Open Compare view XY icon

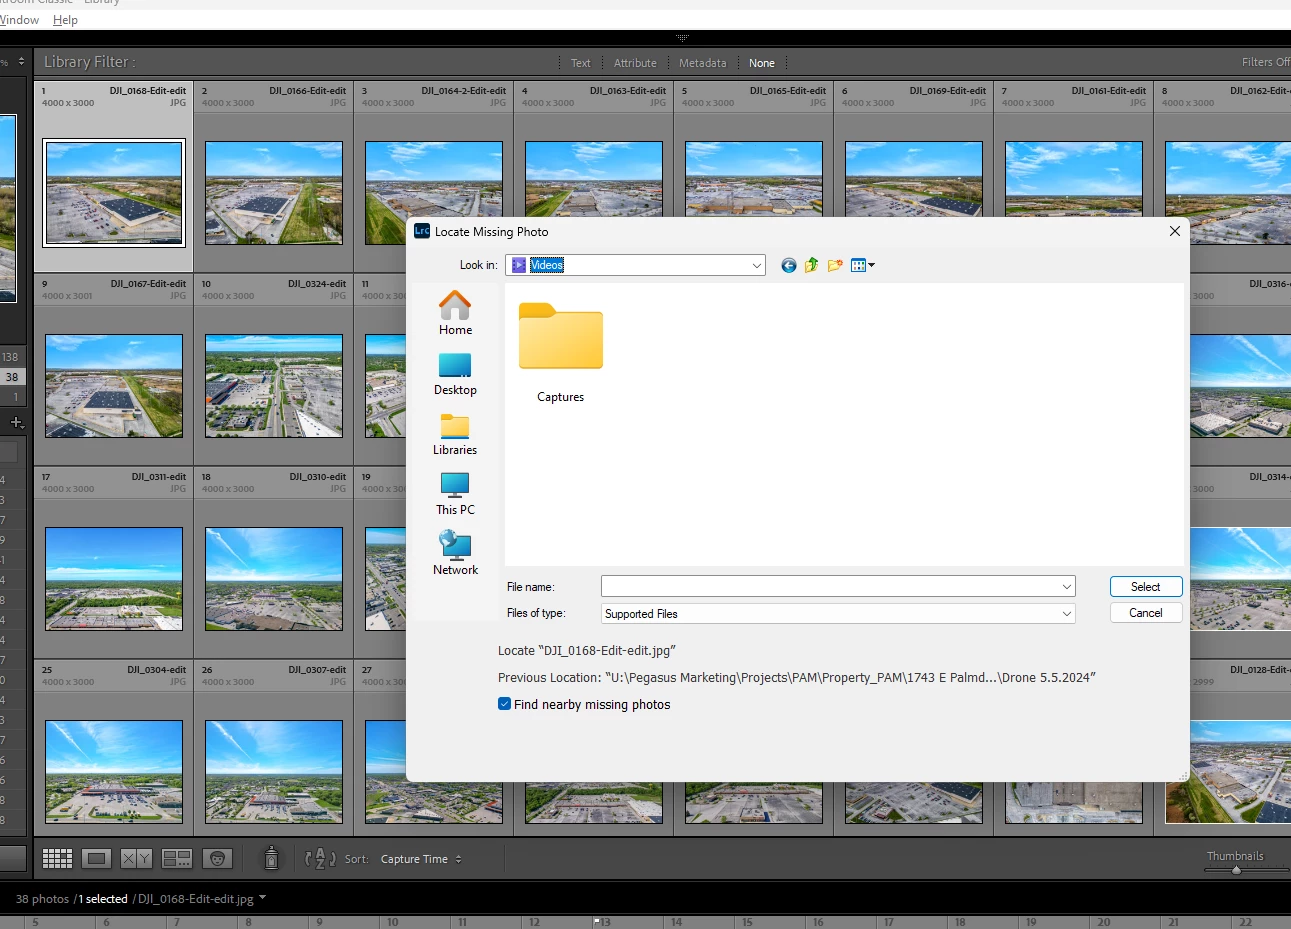coord(136,858)
